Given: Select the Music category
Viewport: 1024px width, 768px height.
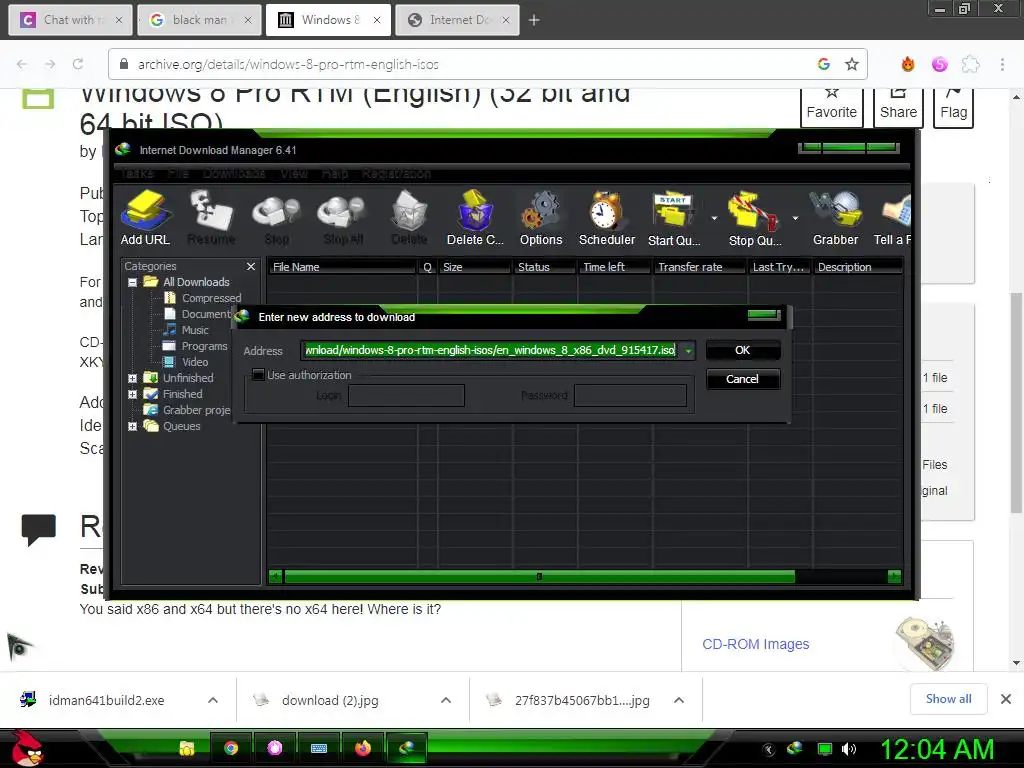Looking at the screenshot, I should tap(187, 330).
